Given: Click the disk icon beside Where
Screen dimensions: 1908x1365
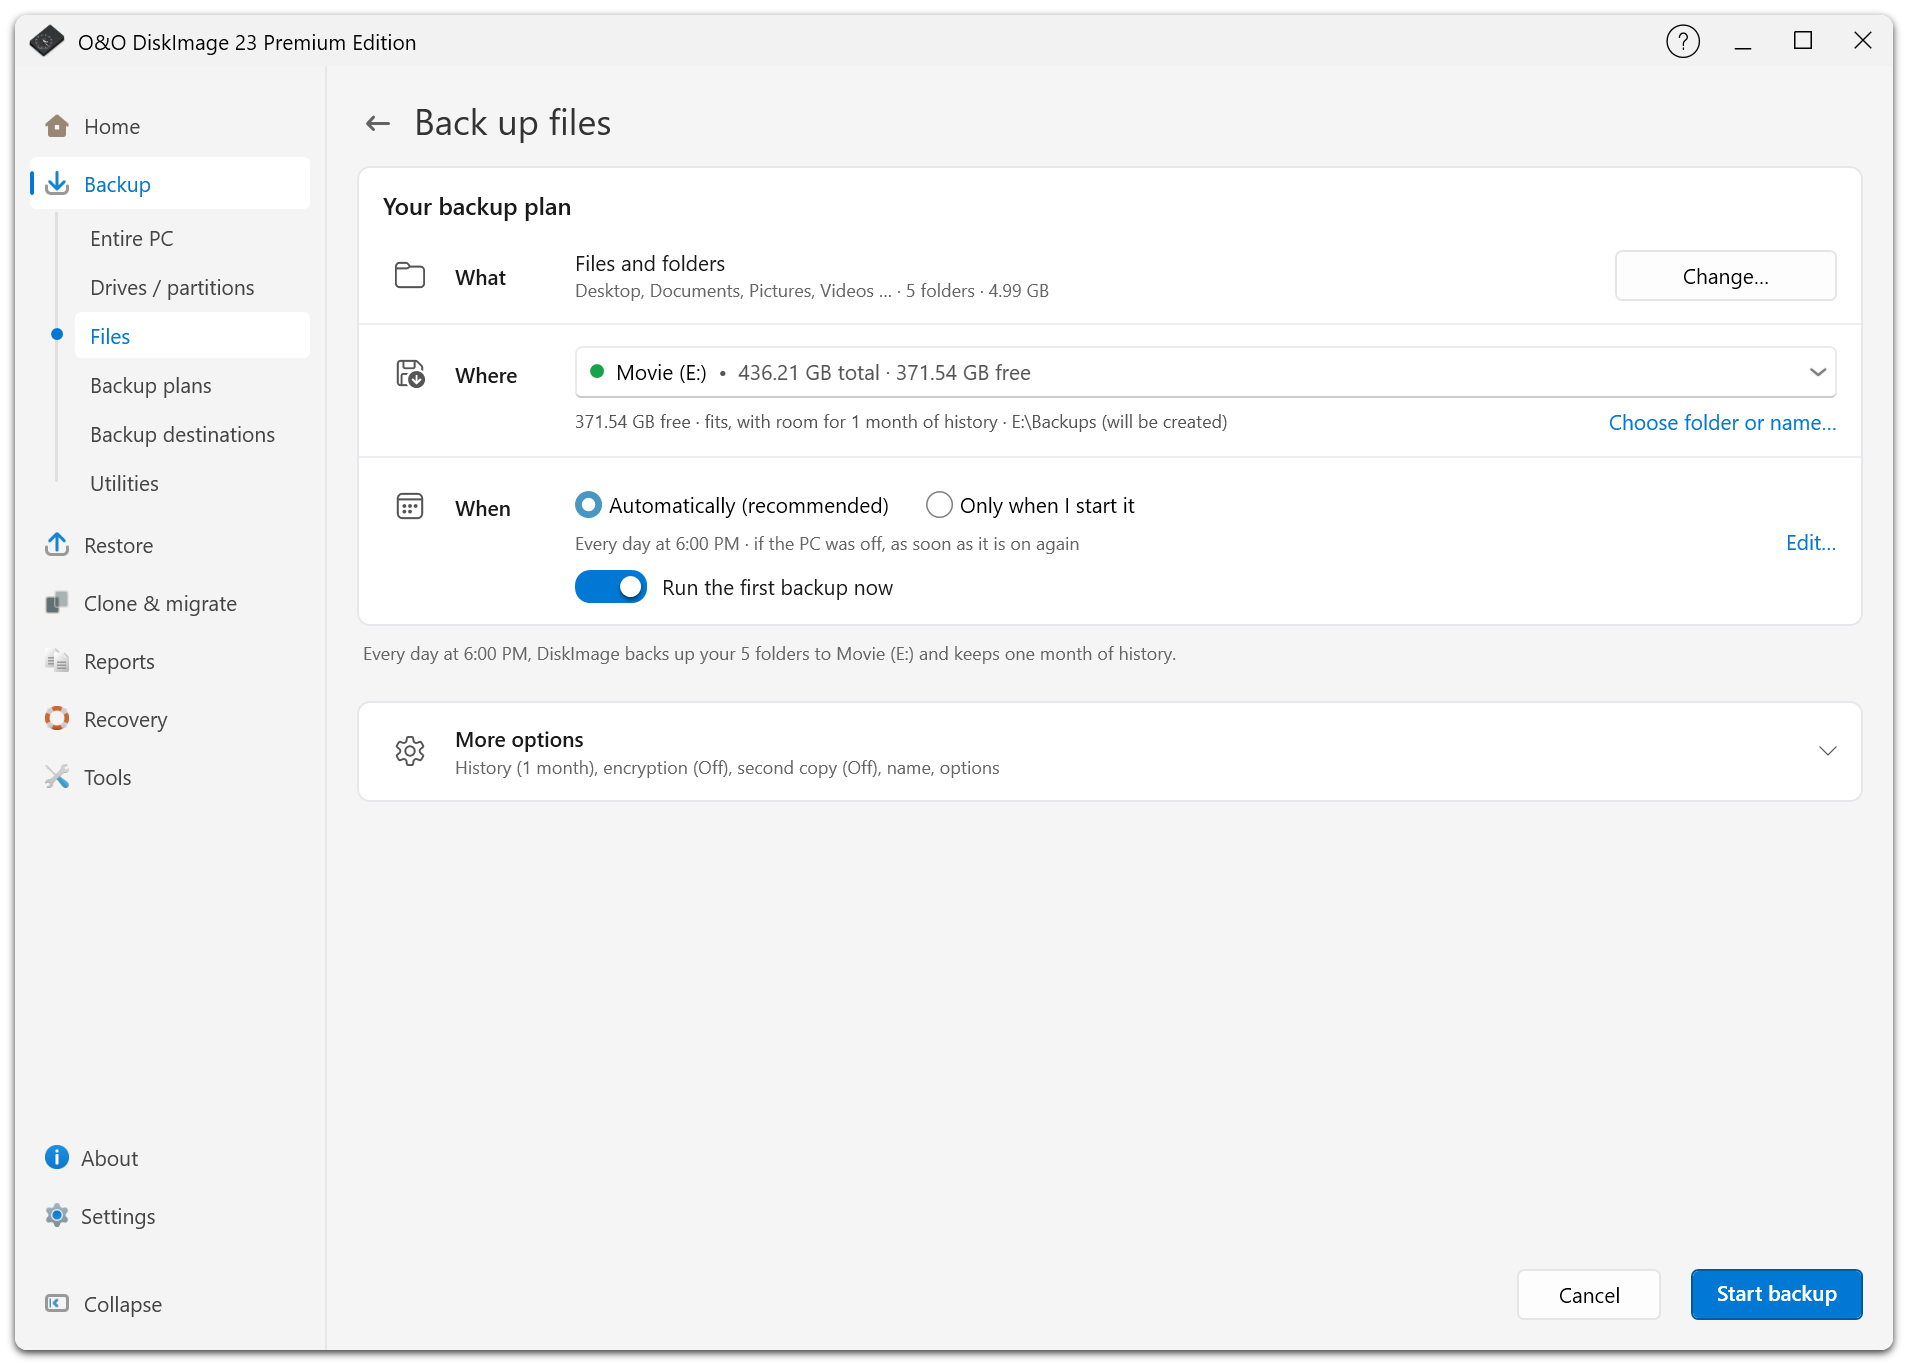Looking at the screenshot, I should (x=410, y=374).
